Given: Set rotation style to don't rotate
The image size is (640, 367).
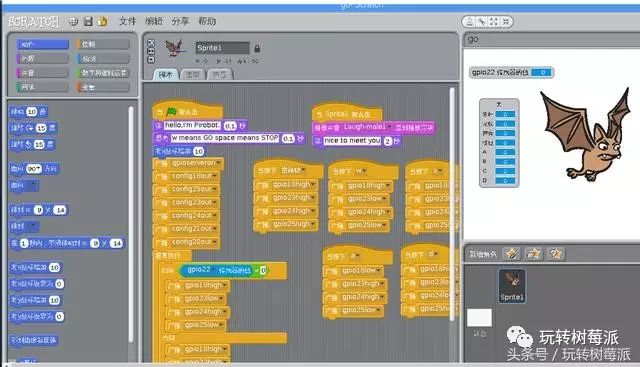Looking at the screenshot, I should (151, 60).
